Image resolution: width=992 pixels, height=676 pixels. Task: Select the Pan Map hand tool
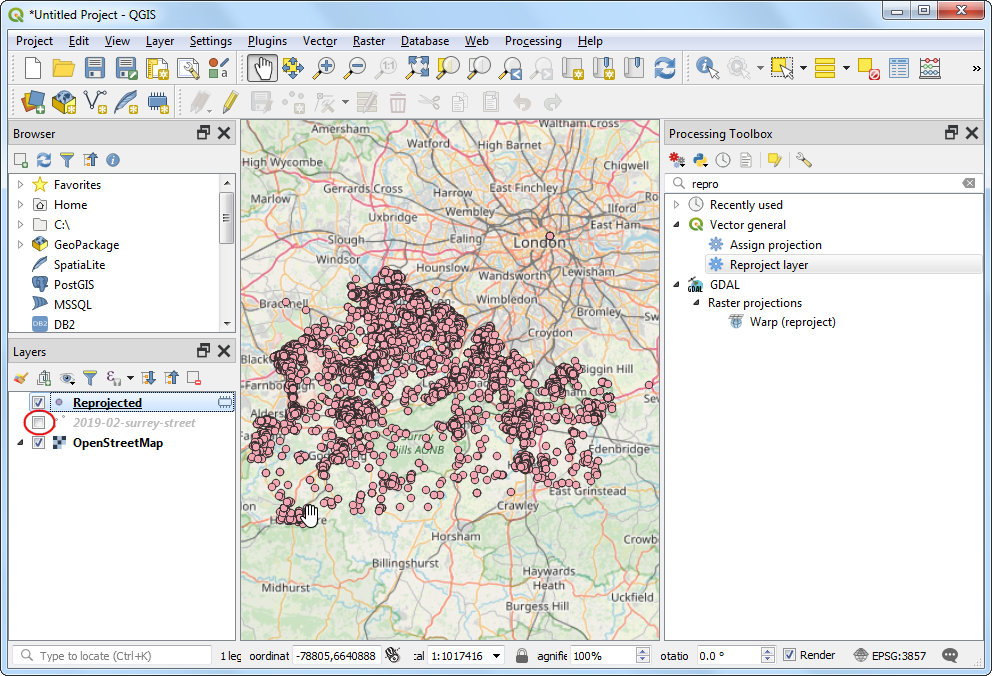click(263, 68)
